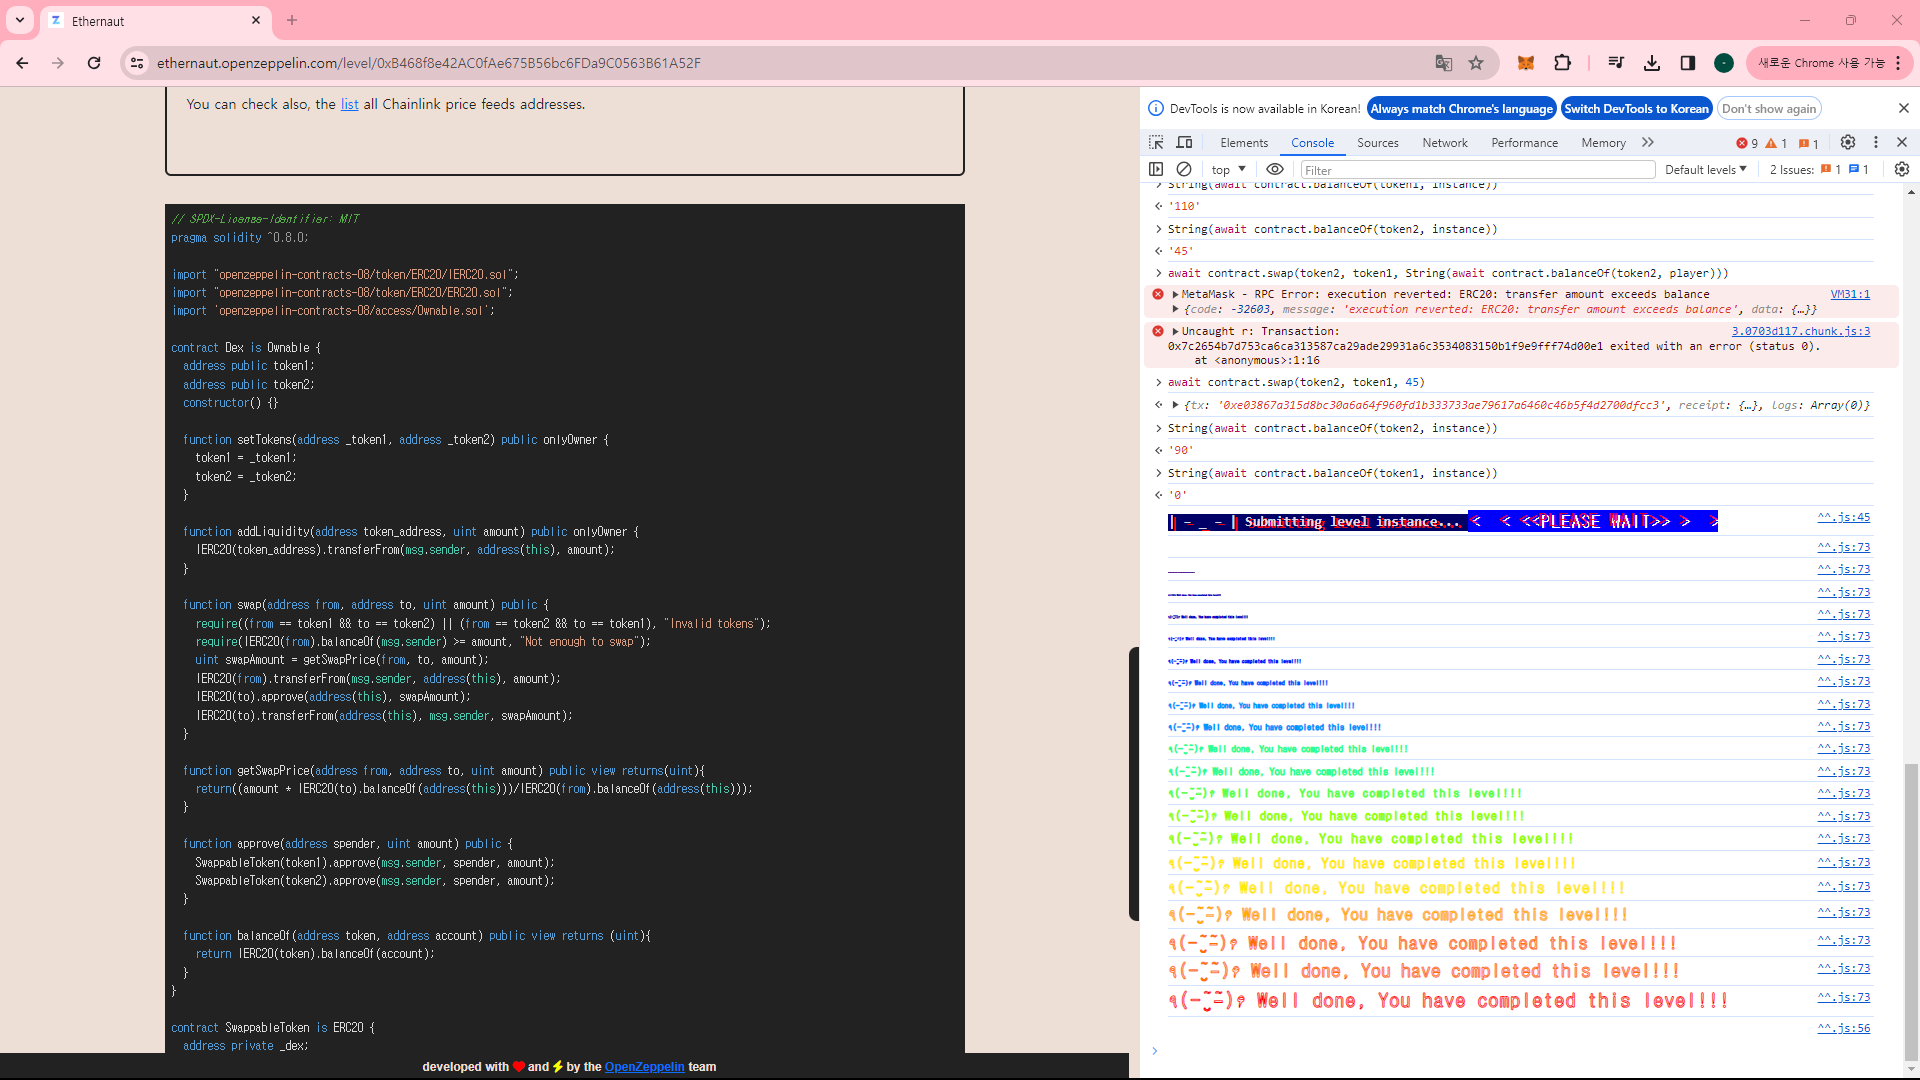
Task: Click the red errors count badge
Action: coord(1748,143)
